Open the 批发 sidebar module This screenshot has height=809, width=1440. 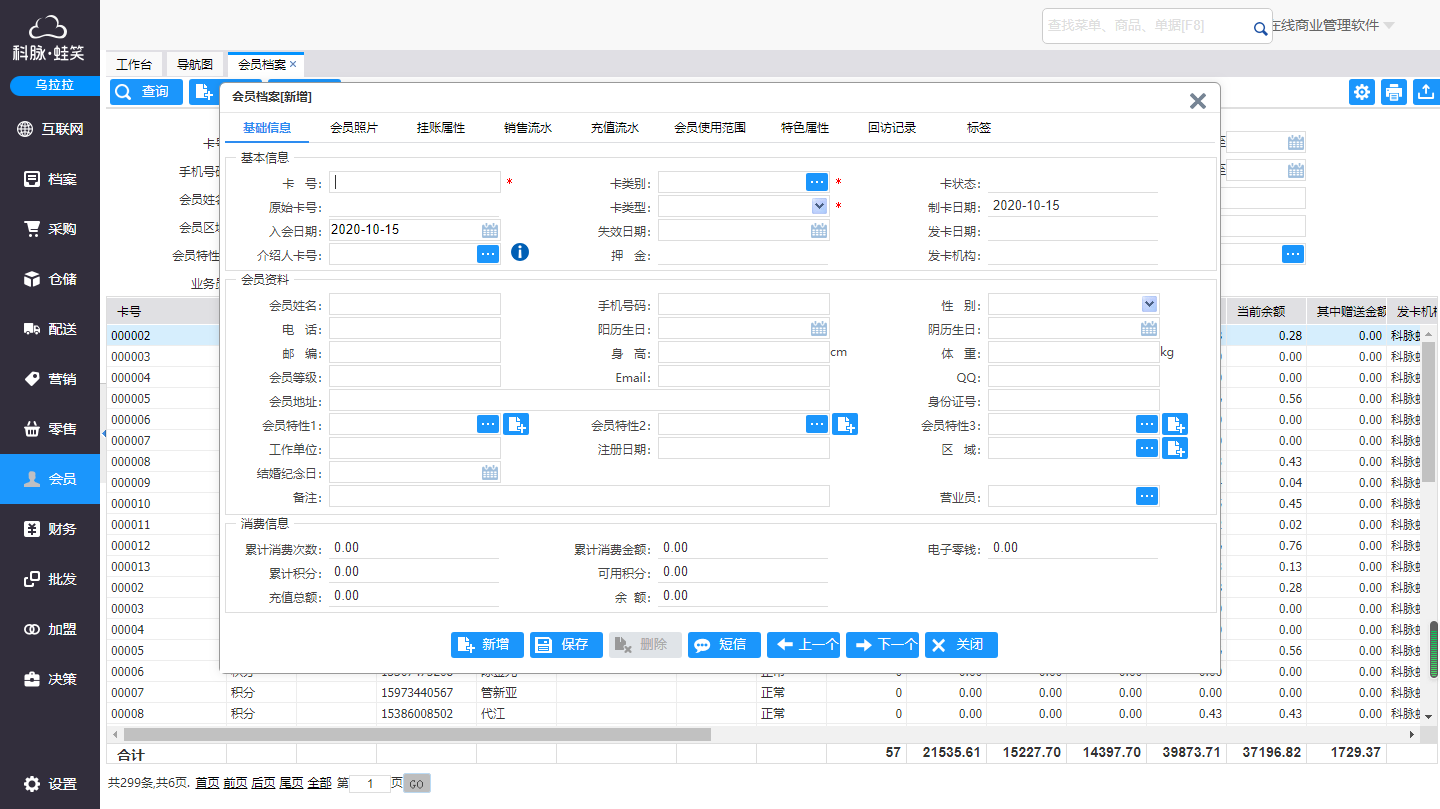coord(50,579)
